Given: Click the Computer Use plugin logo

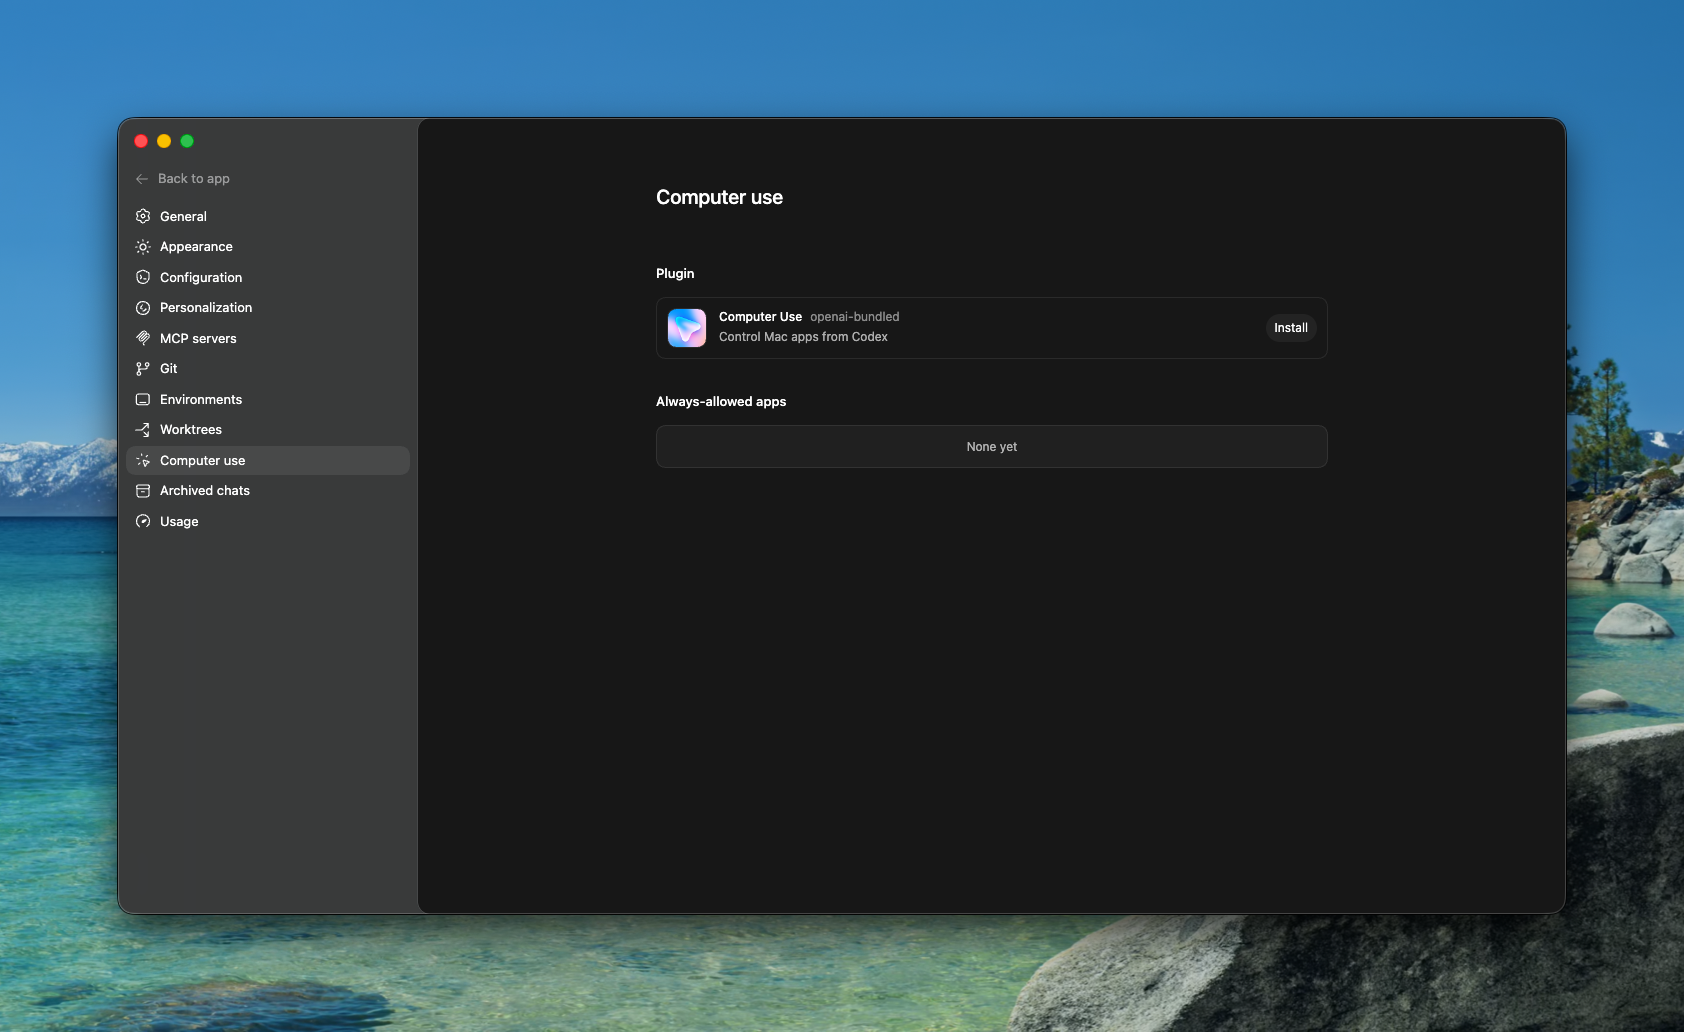Looking at the screenshot, I should 687,328.
